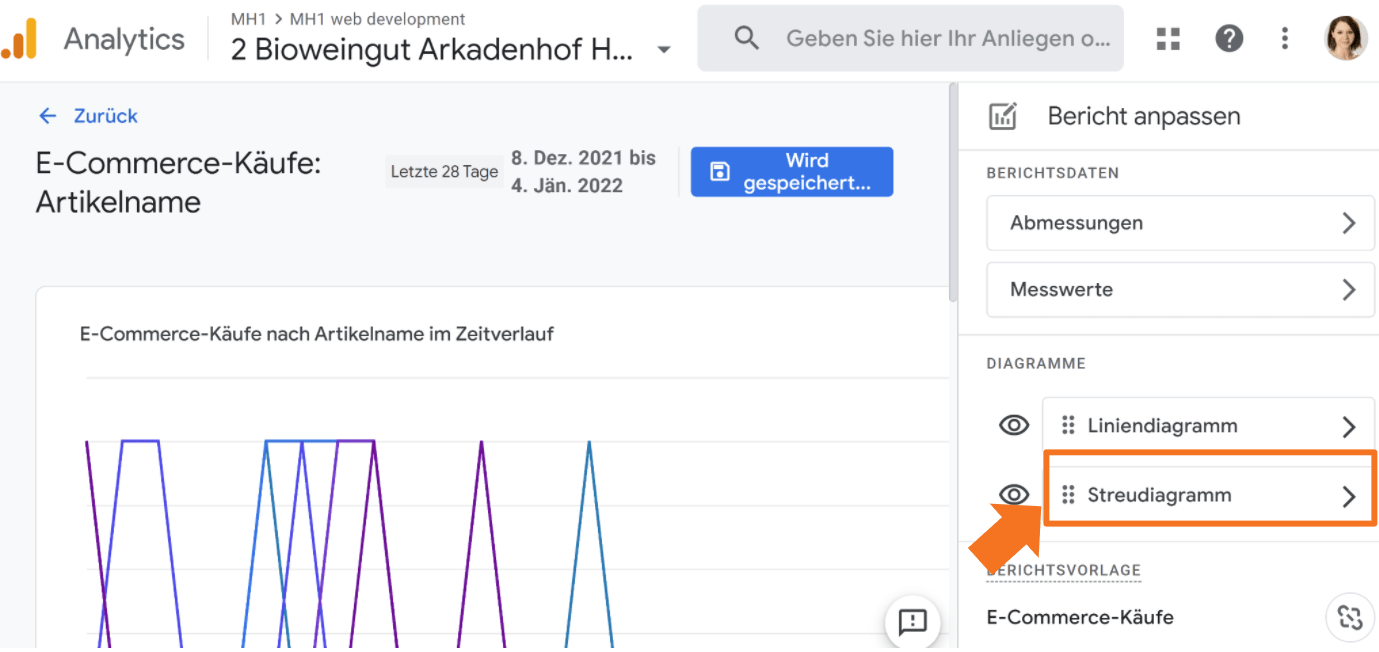Hide the Liniendiagramm with its eye toggle
The width and height of the screenshot is (1379, 652).
pos(1013,424)
